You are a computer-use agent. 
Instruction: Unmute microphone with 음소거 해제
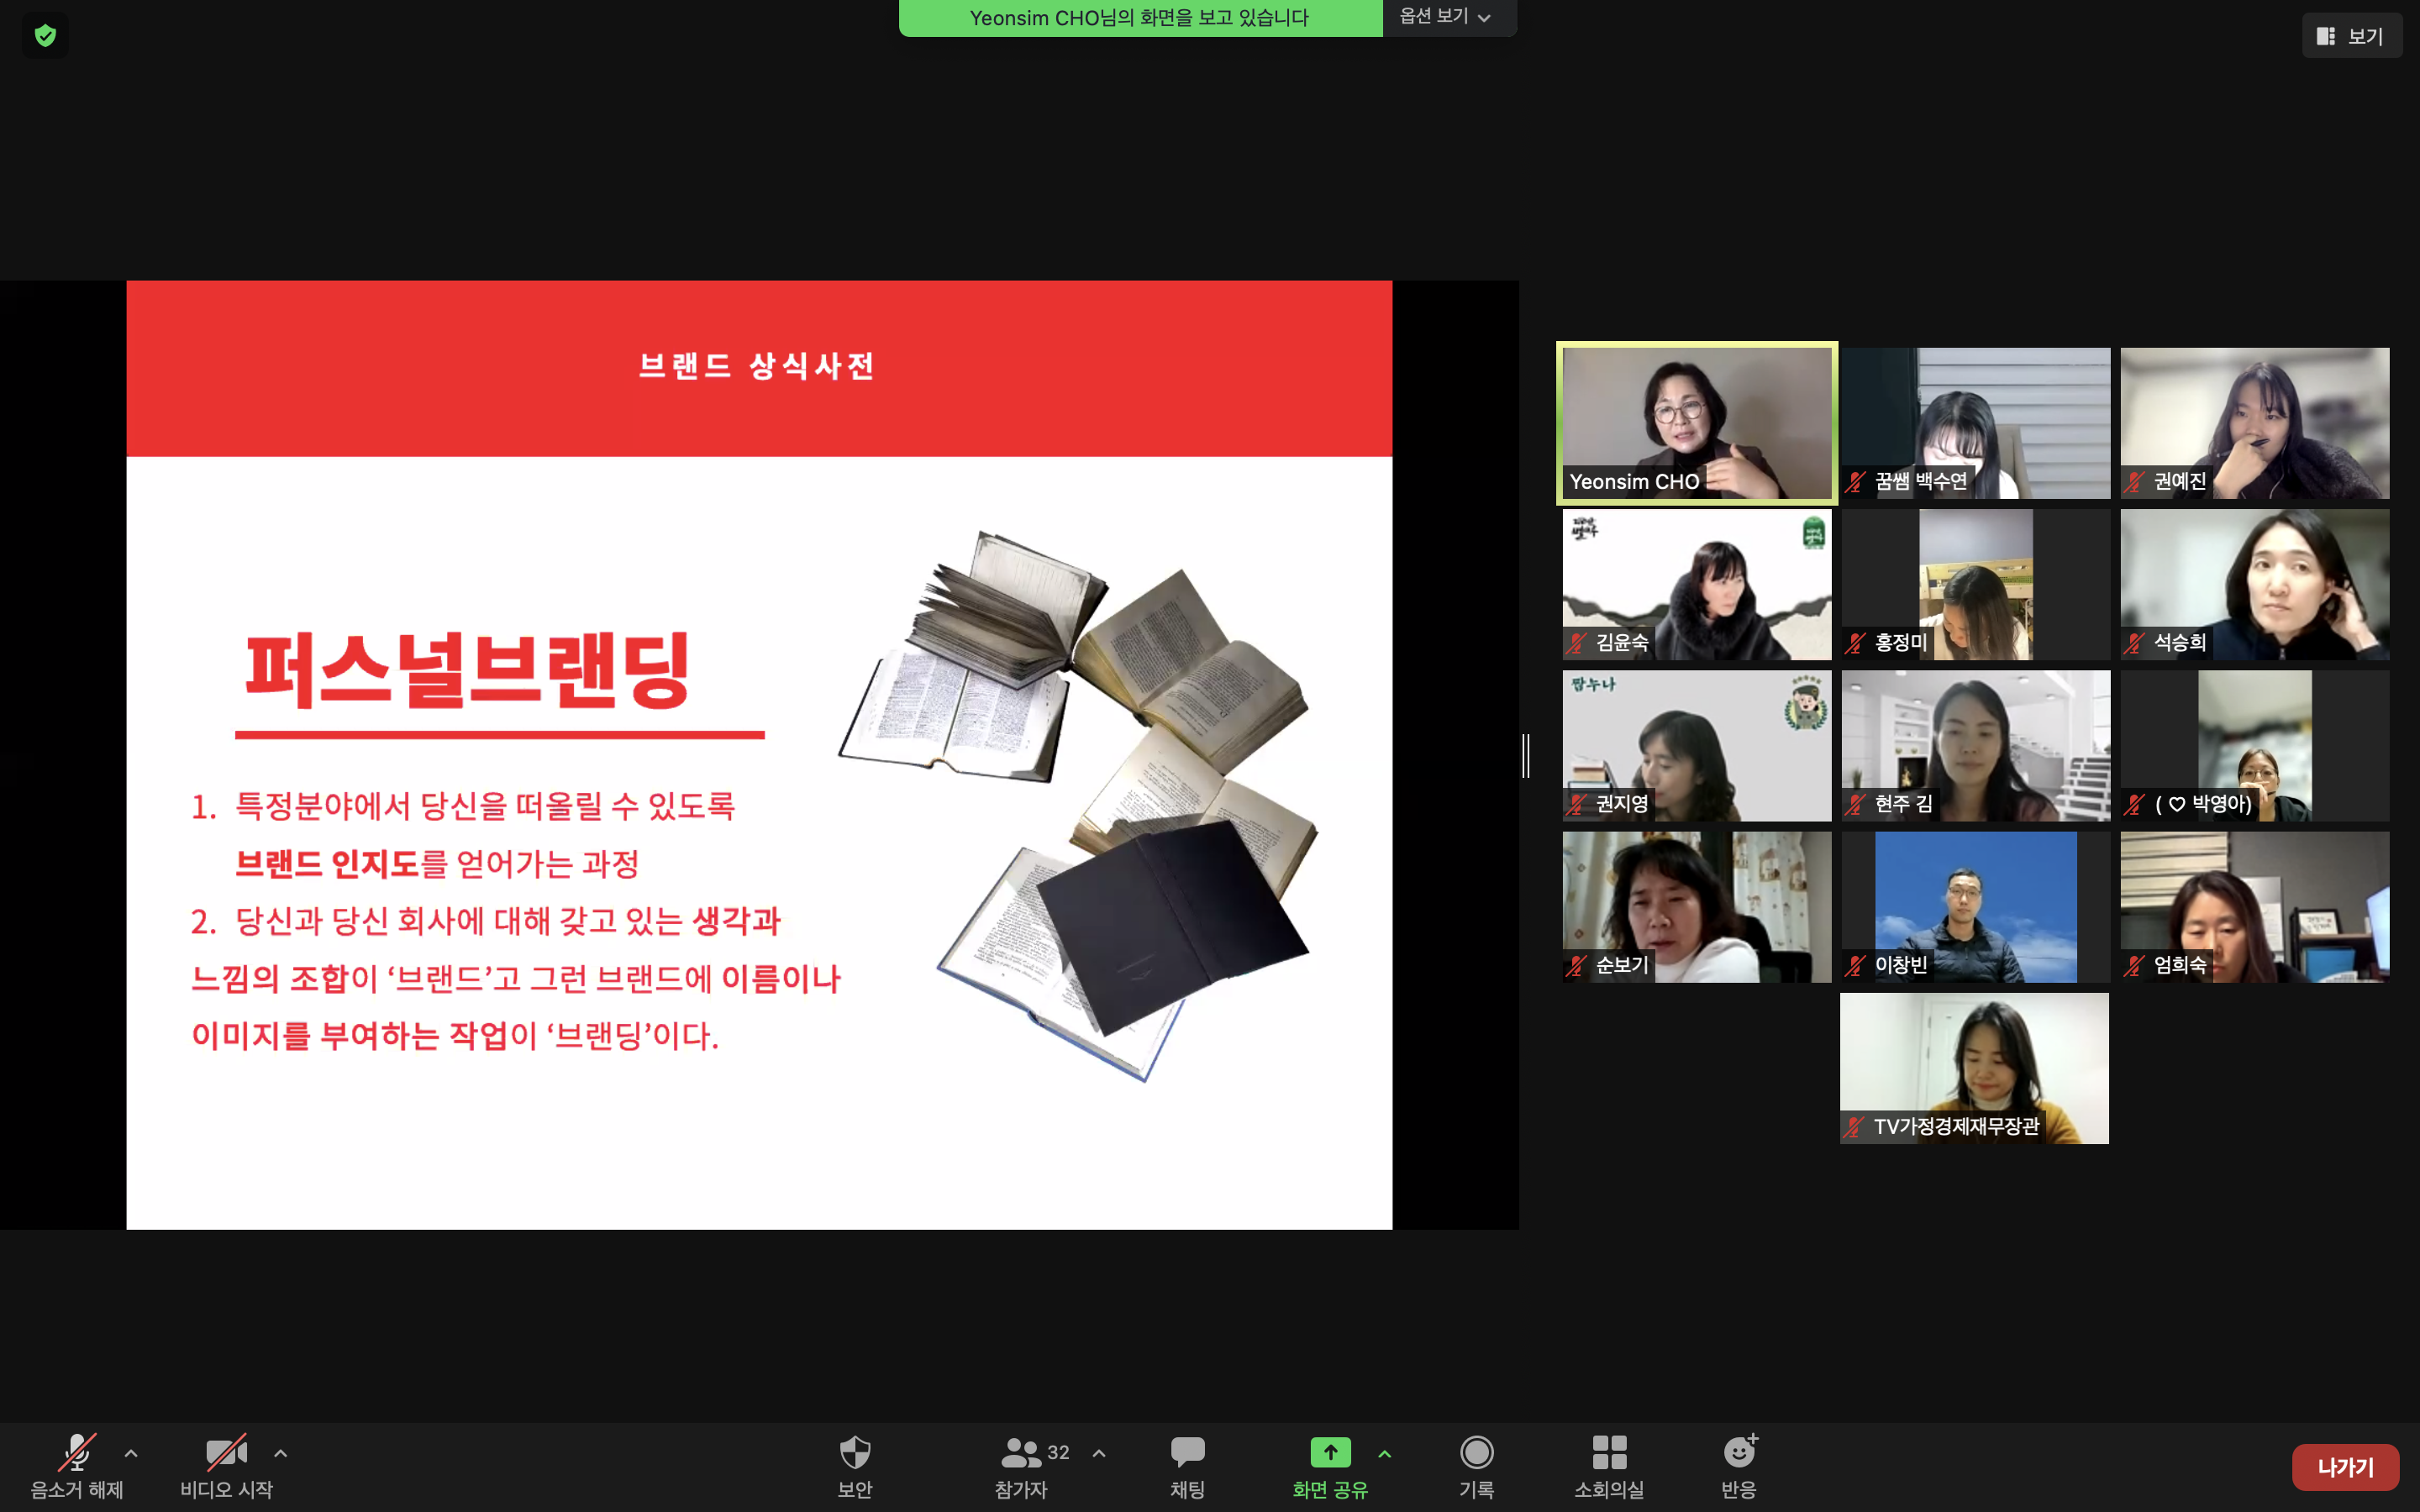coord(77,1452)
